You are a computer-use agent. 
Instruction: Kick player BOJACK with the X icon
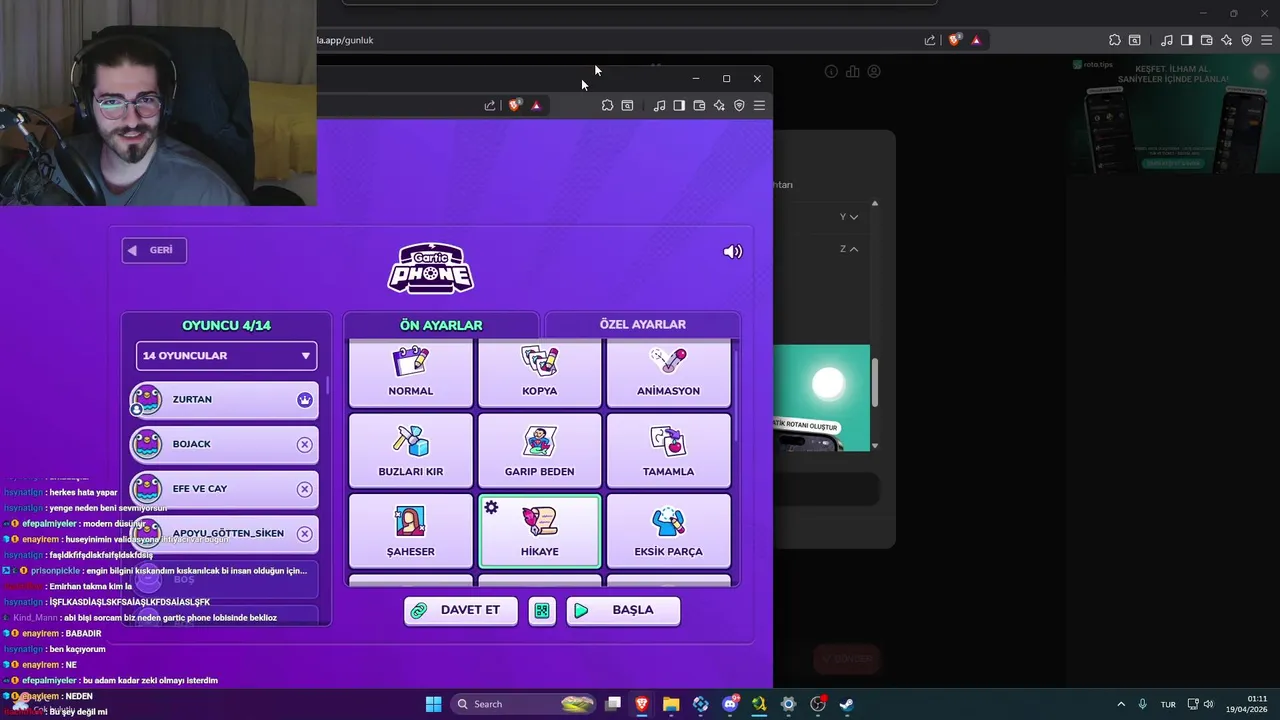pos(305,444)
